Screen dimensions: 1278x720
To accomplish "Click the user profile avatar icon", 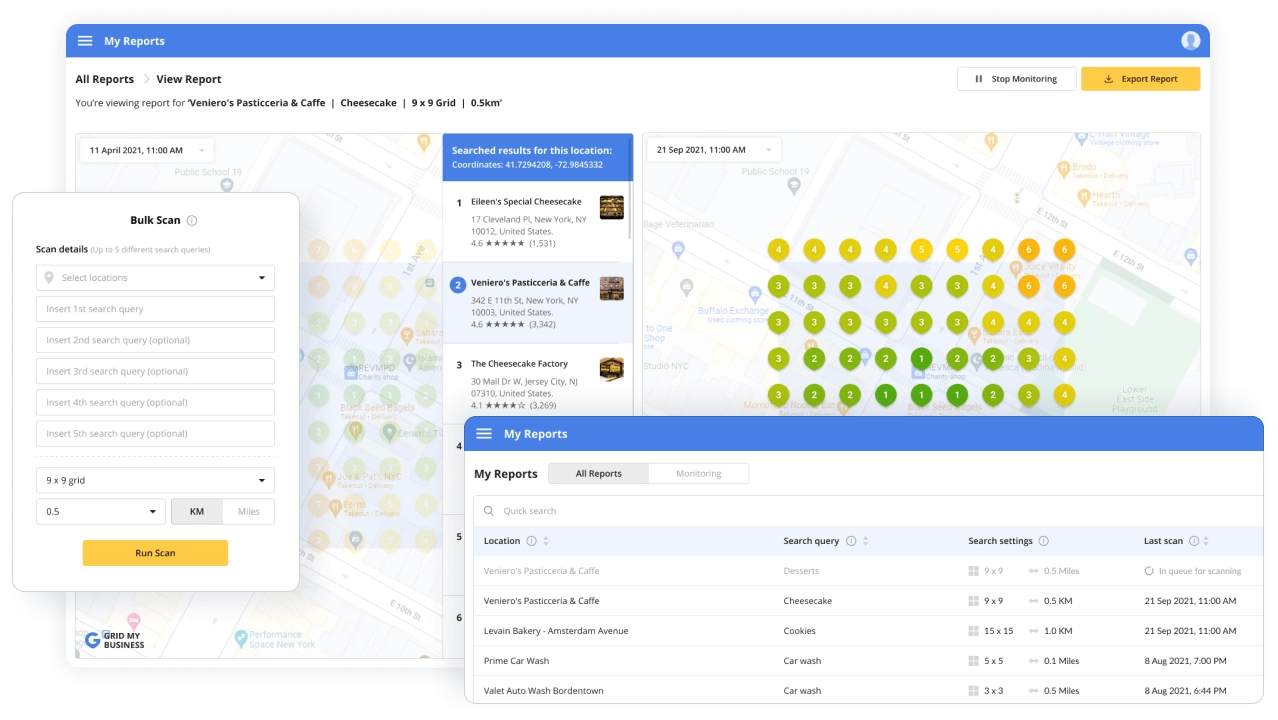I will tap(1190, 40).
